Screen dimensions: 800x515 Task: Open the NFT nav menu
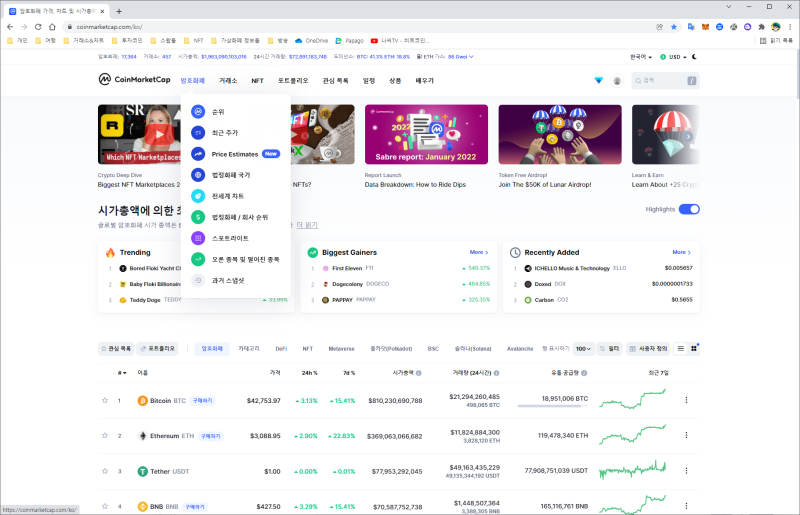[257, 81]
